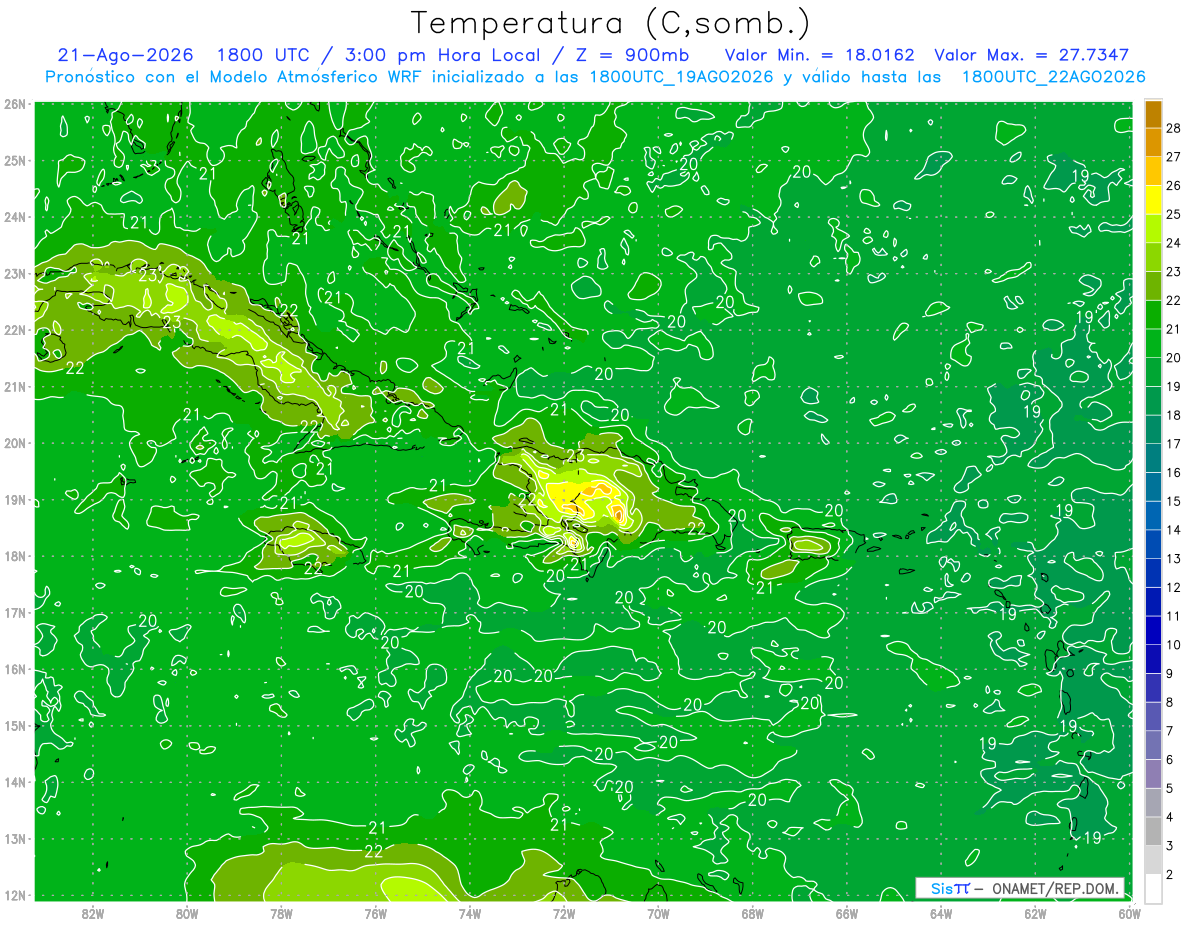Click the color scale label '22'
The width and height of the screenshot is (1200, 927).
coord(1174,300)
